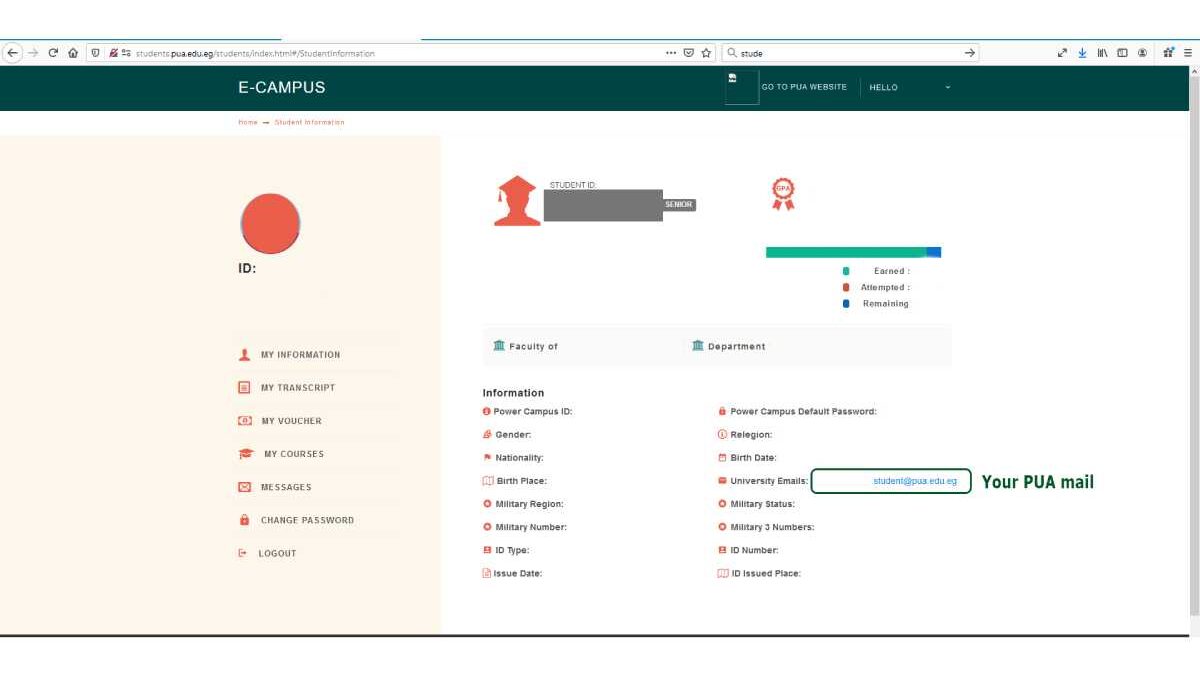This screenshot has height=675, width=1200.
Task: Click the Messages envelope icon
Action: pos(245,487)
